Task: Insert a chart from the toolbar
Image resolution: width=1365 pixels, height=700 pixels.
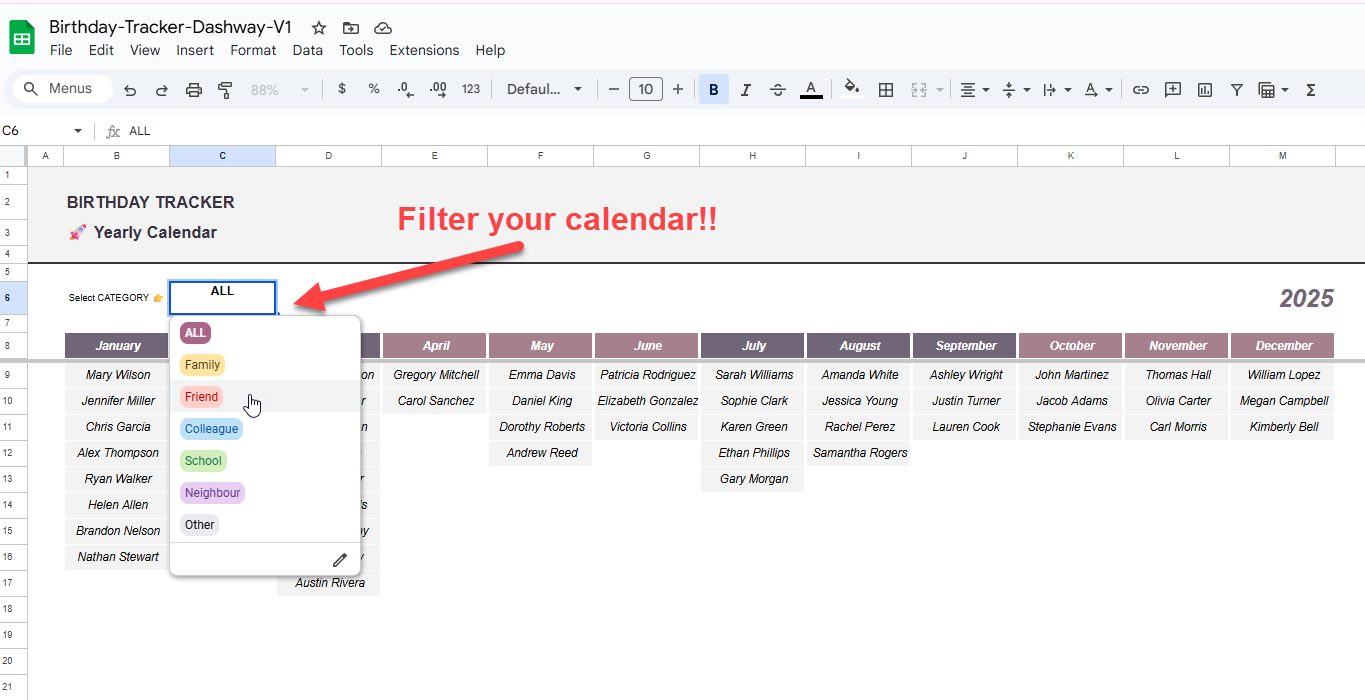Action: click(x=1205, y=90)
